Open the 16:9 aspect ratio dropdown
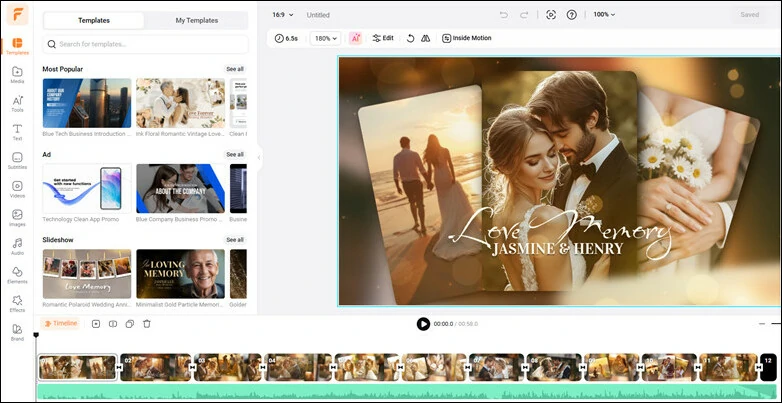Image resolution: width=782 pixels, height=403 pixels. pos(283,15)
